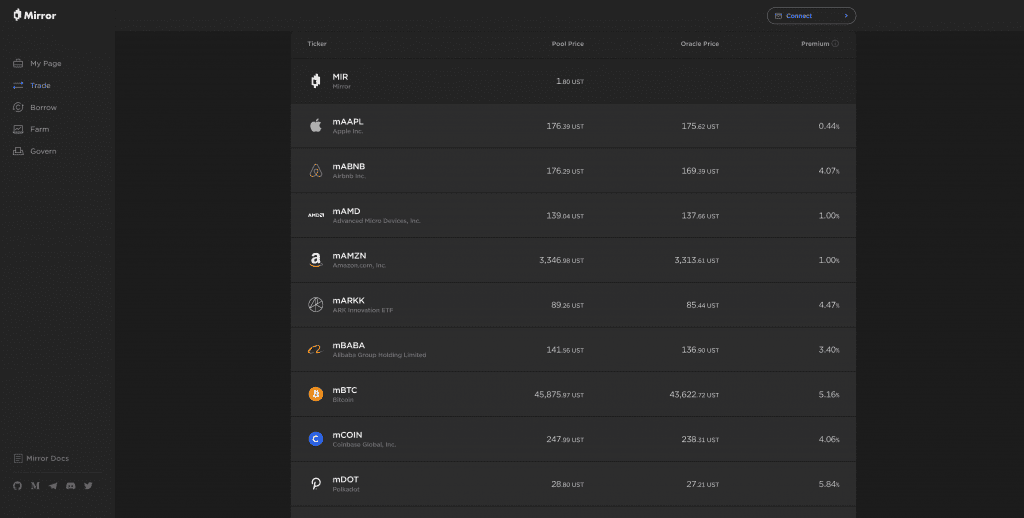The height and width of the screenshot is (518, 1024).
Task: Select the mAMD ticker name
Action: pos(346,211)
